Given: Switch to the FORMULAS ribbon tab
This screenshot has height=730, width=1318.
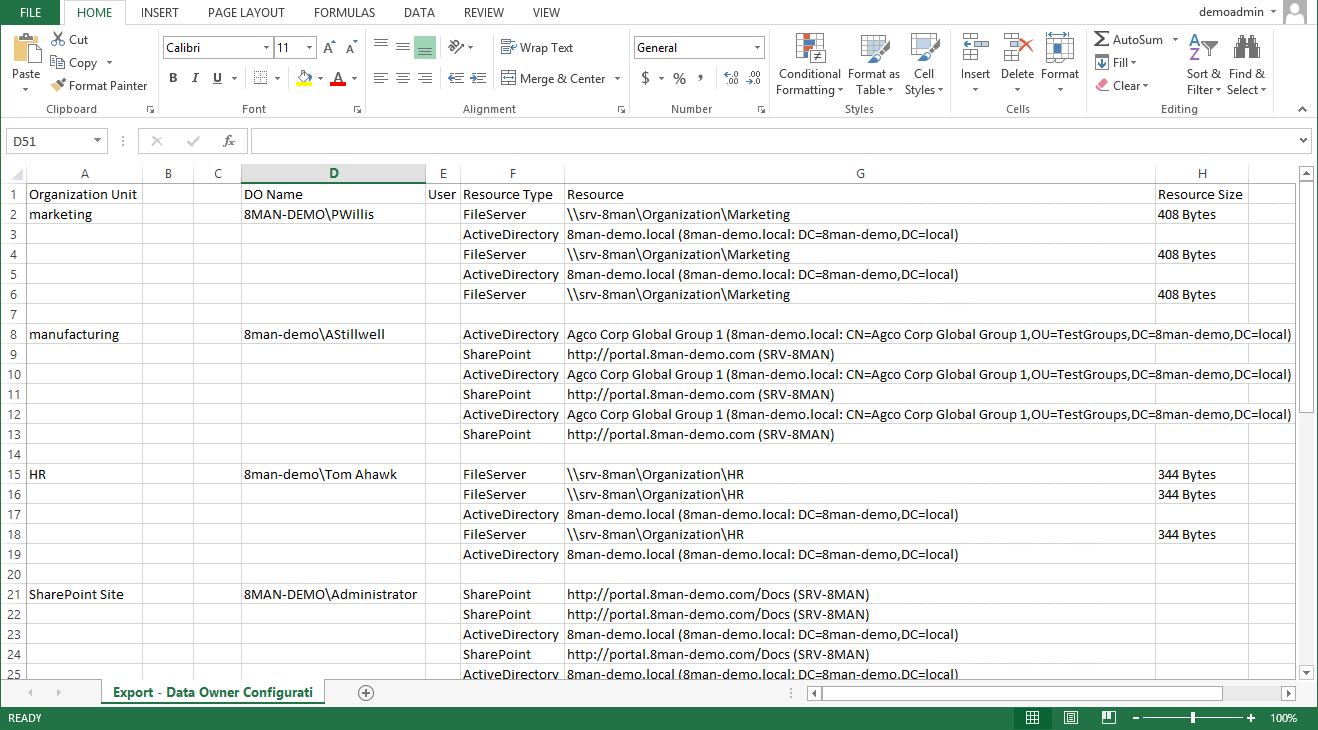Looking at the screenshot, I should coord(344,13).
